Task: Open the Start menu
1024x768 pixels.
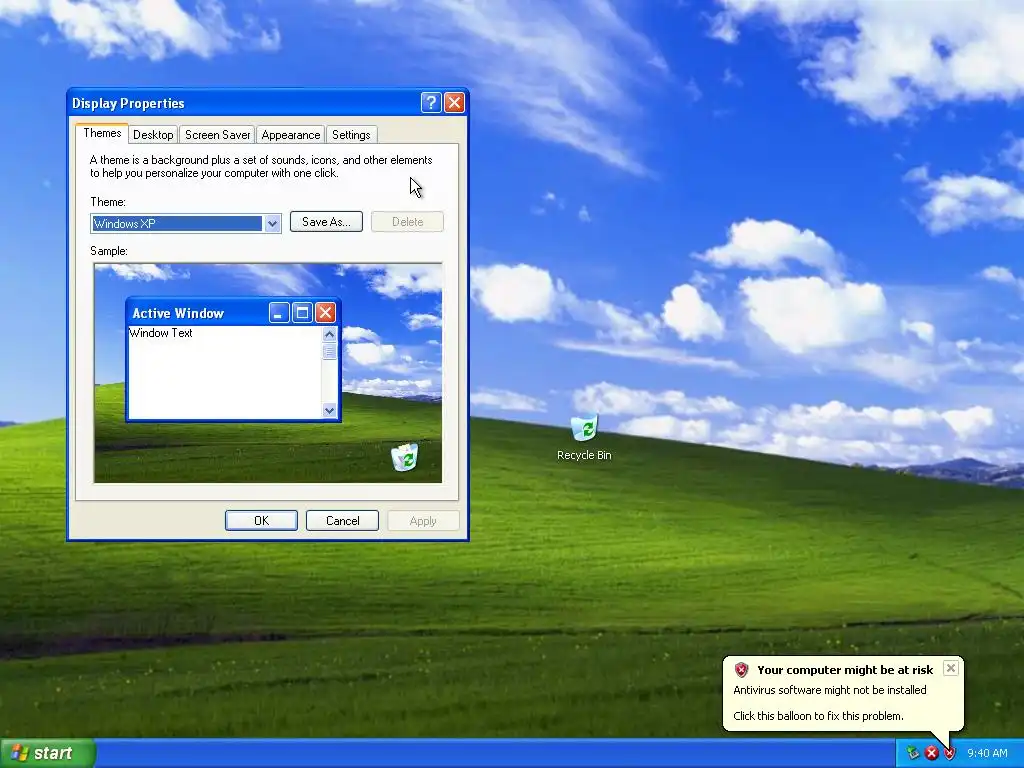Action: (x=48, y=753)
